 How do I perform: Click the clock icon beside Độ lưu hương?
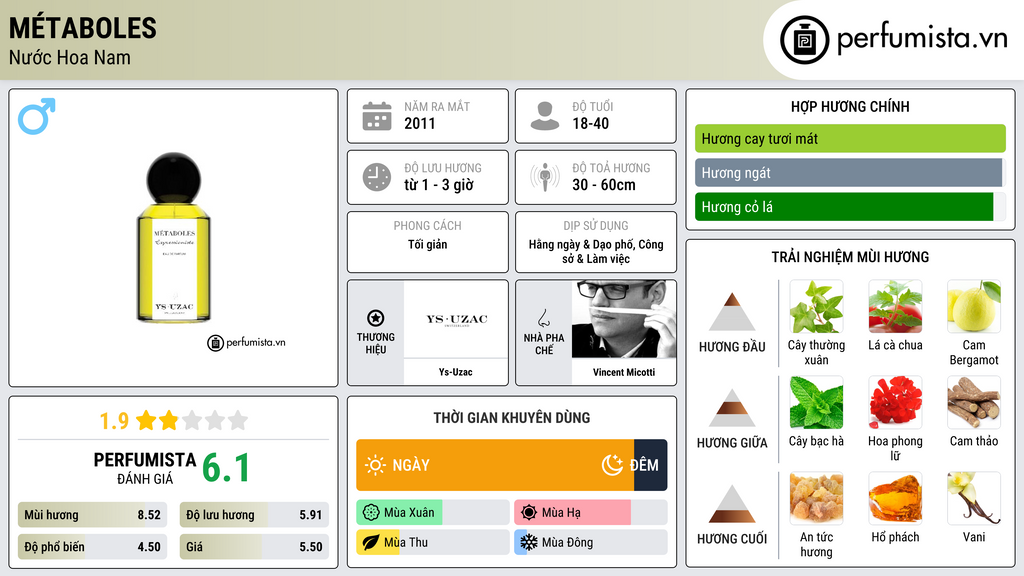377,177
